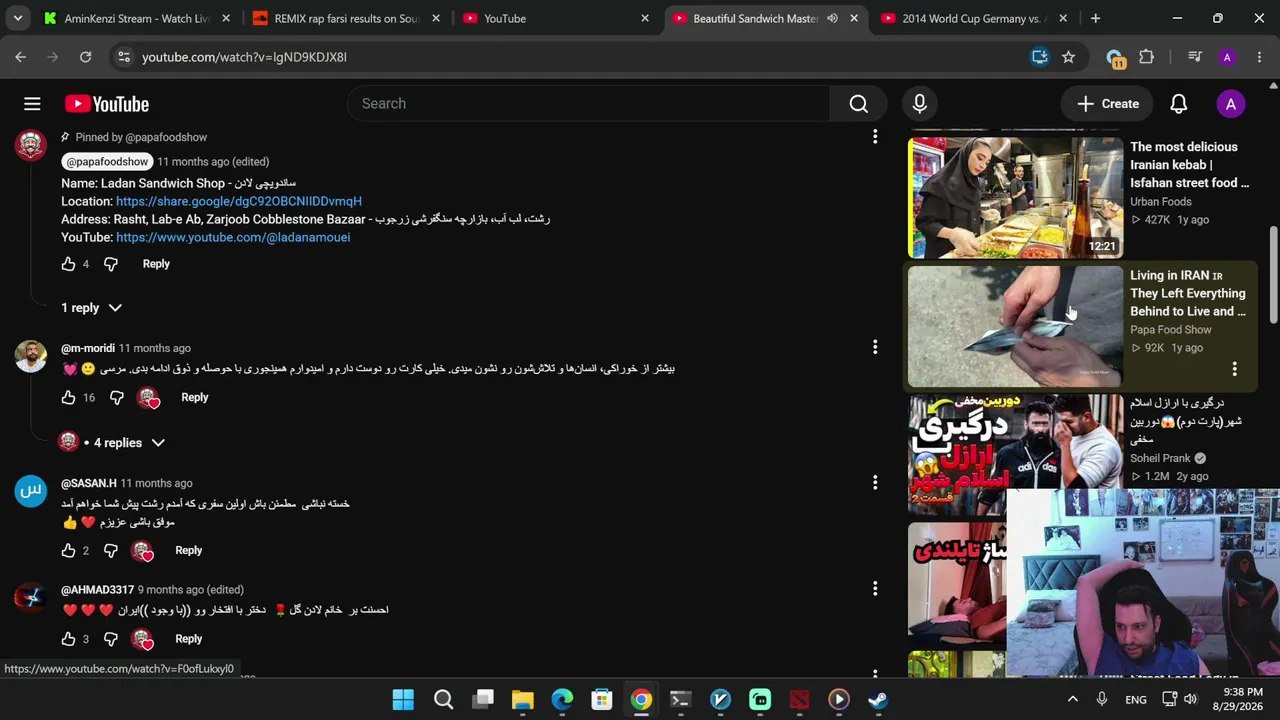1280x720 pixels.
Task: Open the Chrome extensions puzzle icon
Action: point(1147,57)
